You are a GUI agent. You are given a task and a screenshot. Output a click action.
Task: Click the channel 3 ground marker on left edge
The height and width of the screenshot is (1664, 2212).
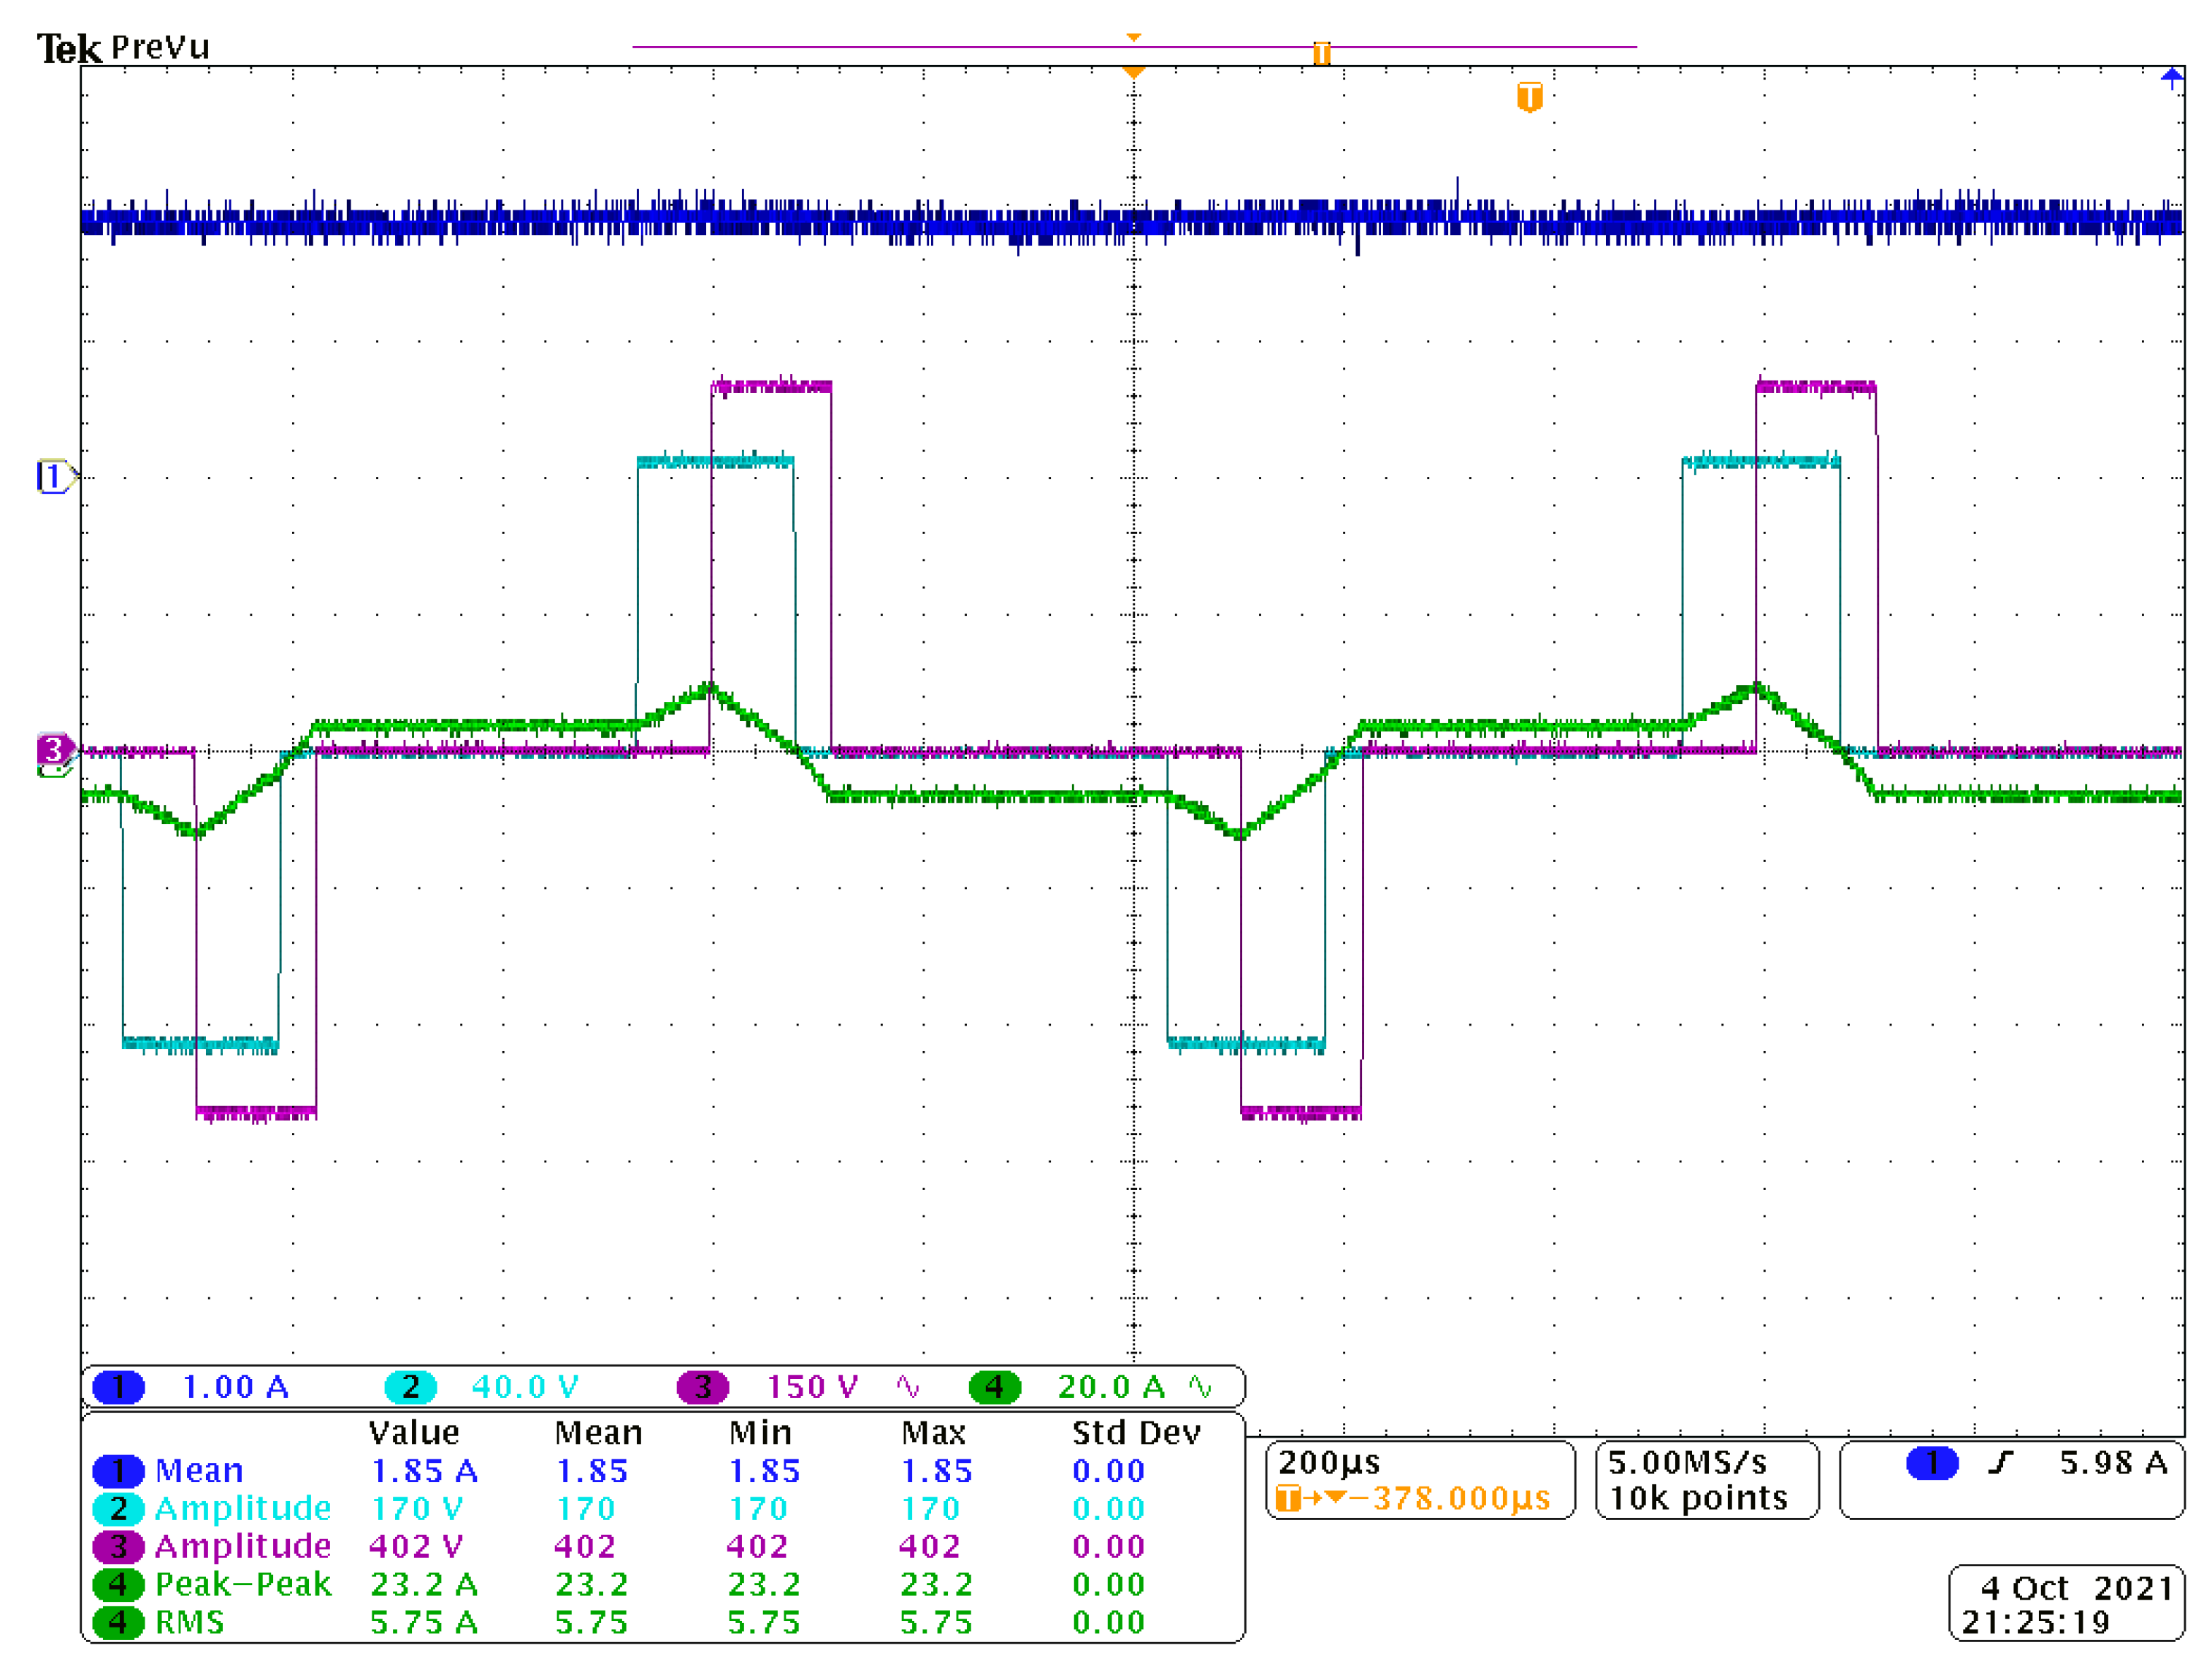tap(54, 749)
